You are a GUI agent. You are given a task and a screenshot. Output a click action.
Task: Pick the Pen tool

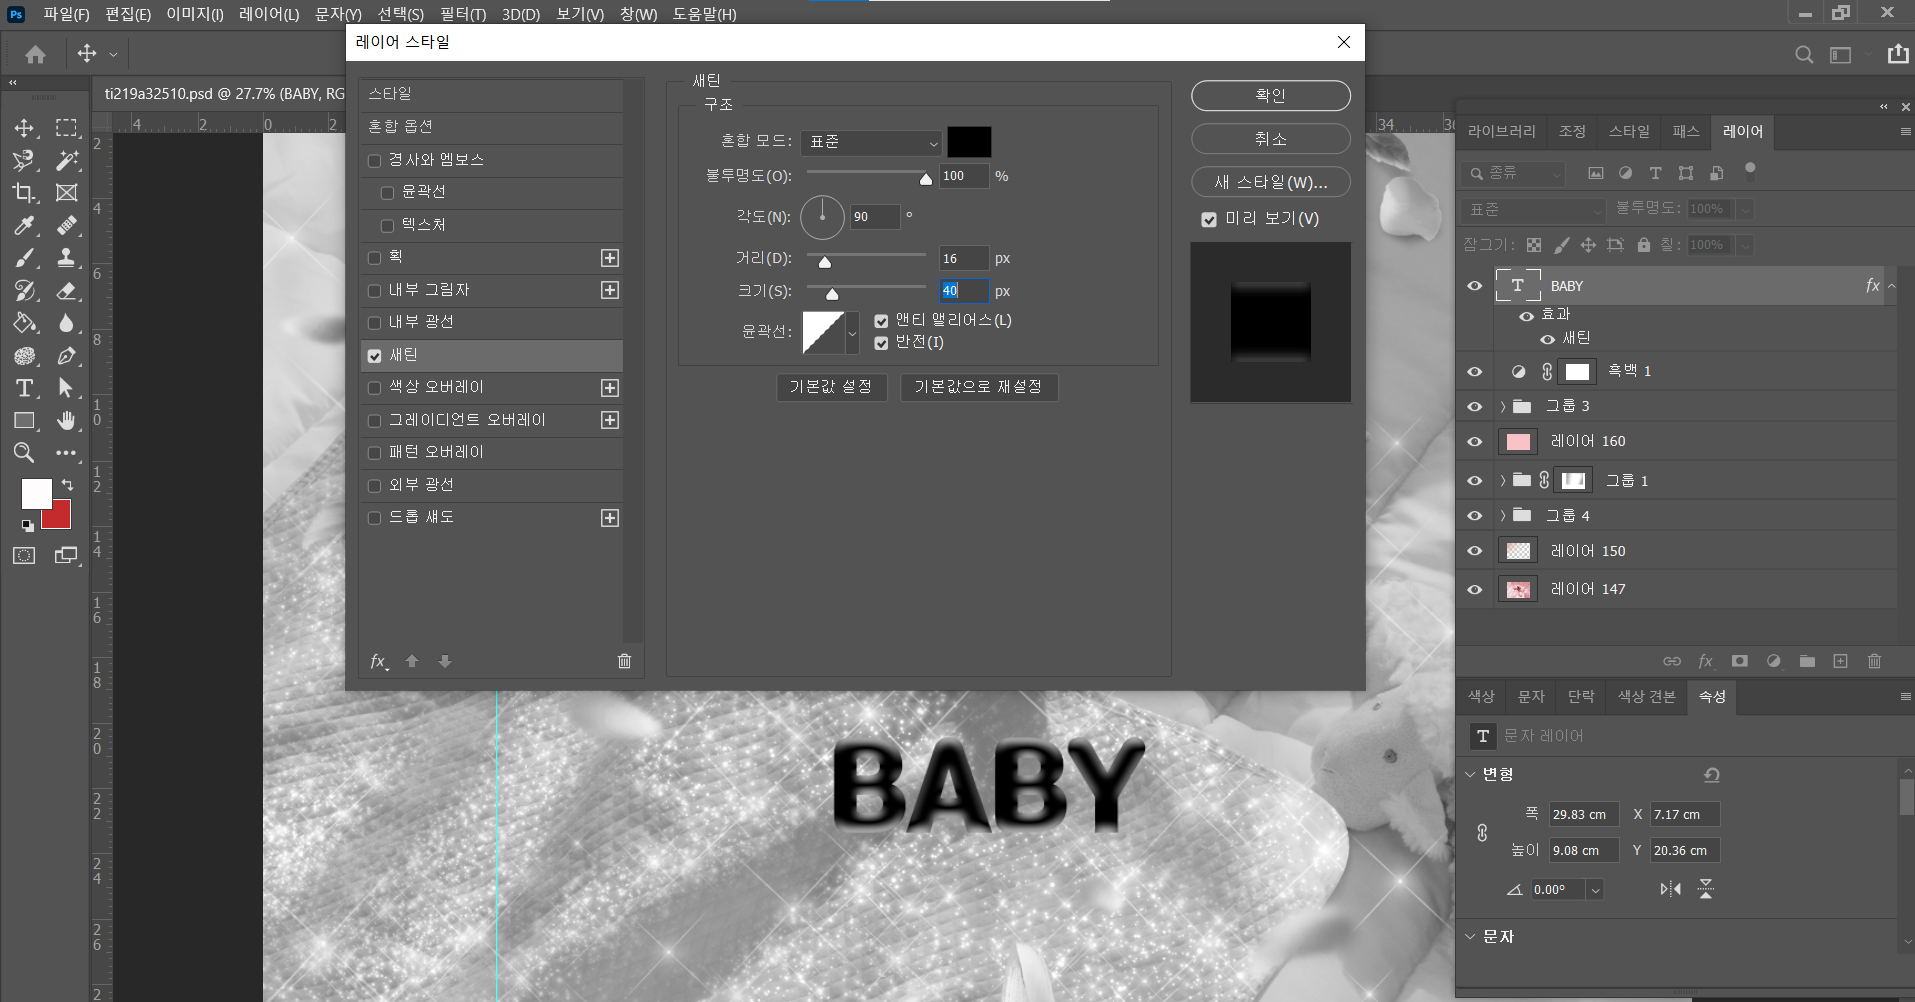(x=66, y=356)
